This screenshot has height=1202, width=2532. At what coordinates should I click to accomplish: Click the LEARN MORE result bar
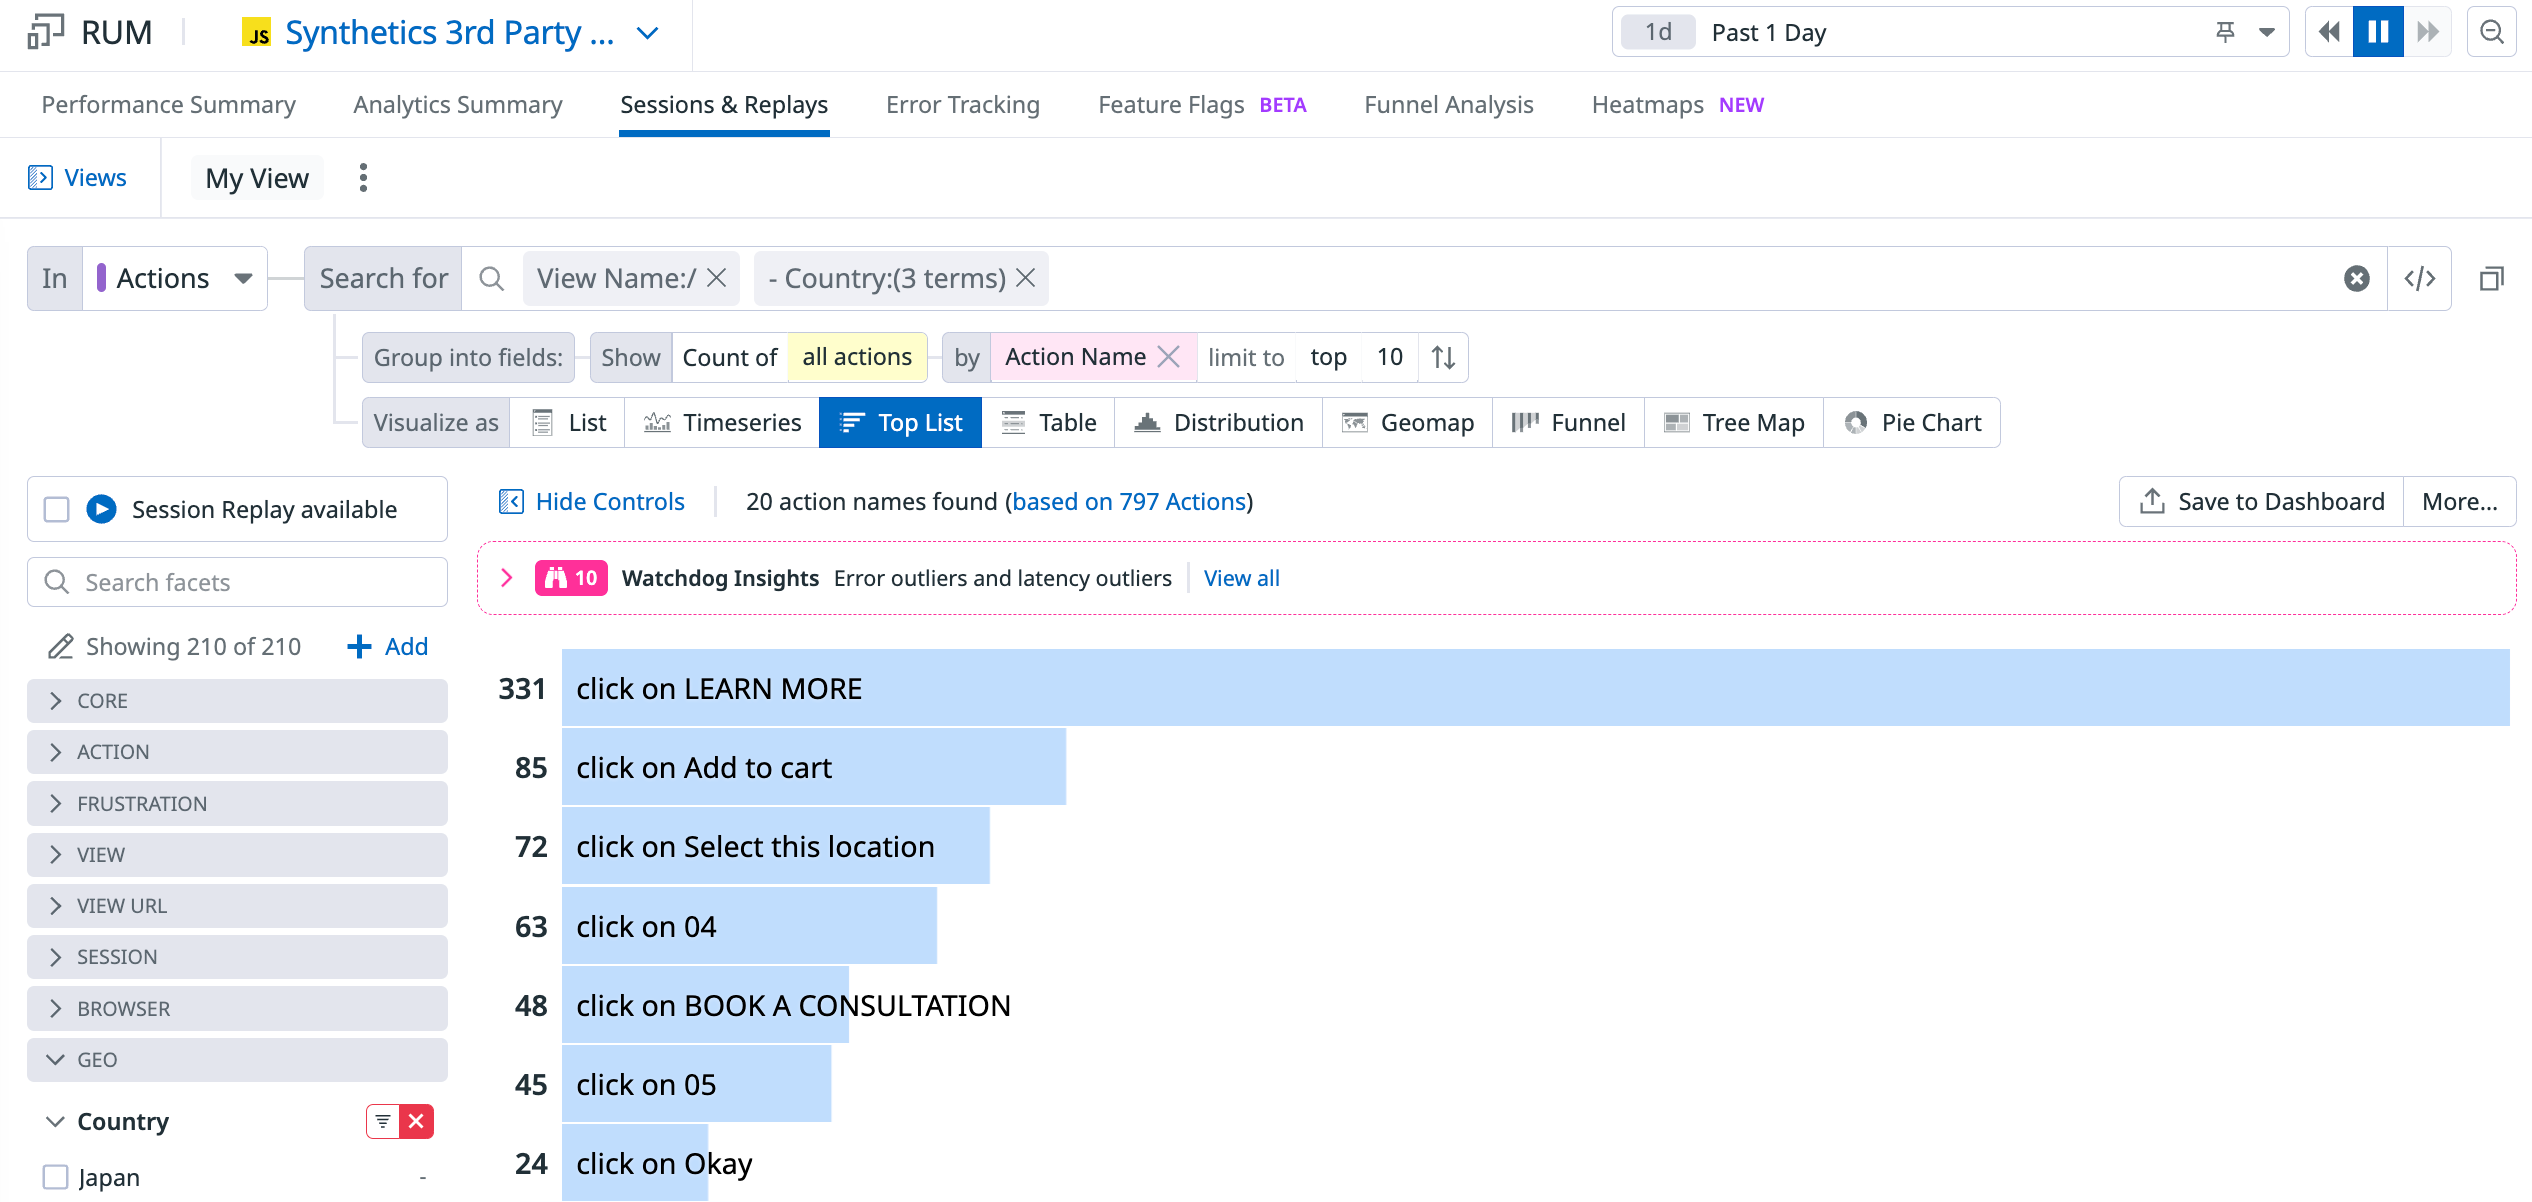click(1534, 688)
